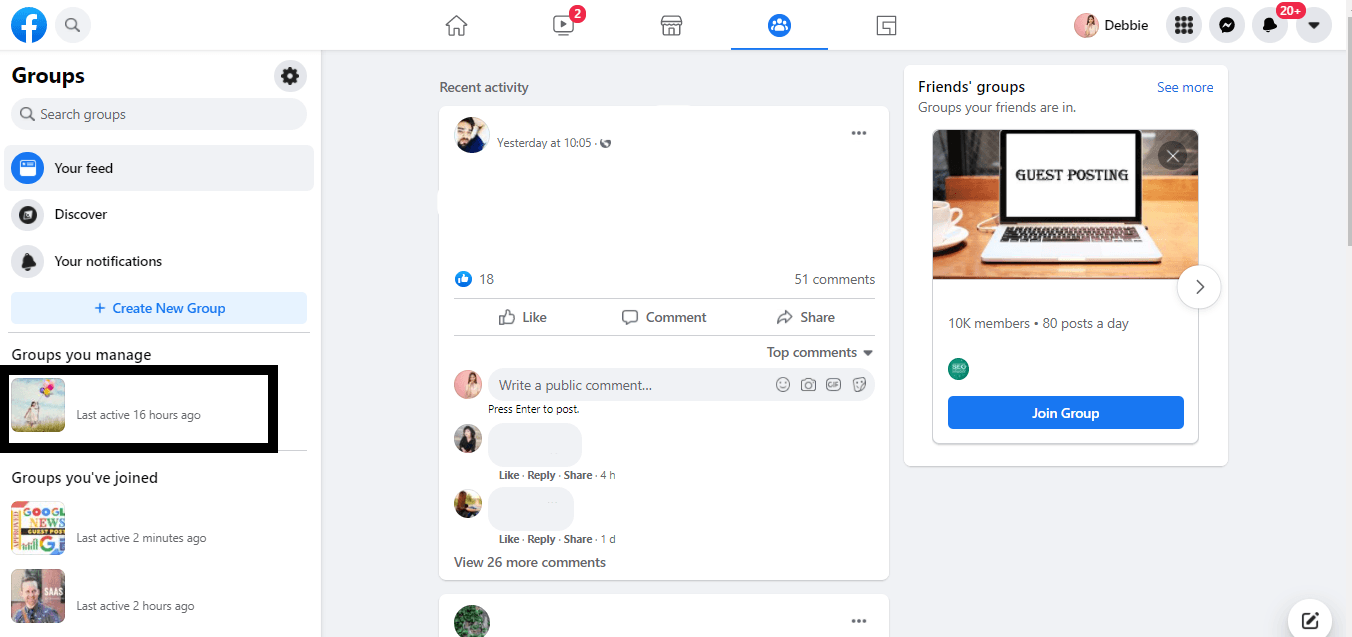Viewport: 1352px width, 637px height.
Task: Open the notifications bell
Action: tap(1270, 24)
